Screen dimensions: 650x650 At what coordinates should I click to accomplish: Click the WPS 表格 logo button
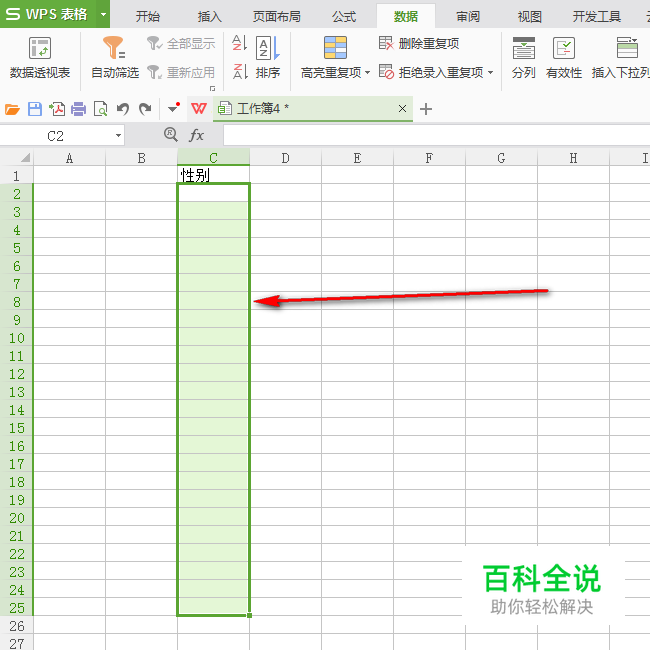[x=48, y=14]
